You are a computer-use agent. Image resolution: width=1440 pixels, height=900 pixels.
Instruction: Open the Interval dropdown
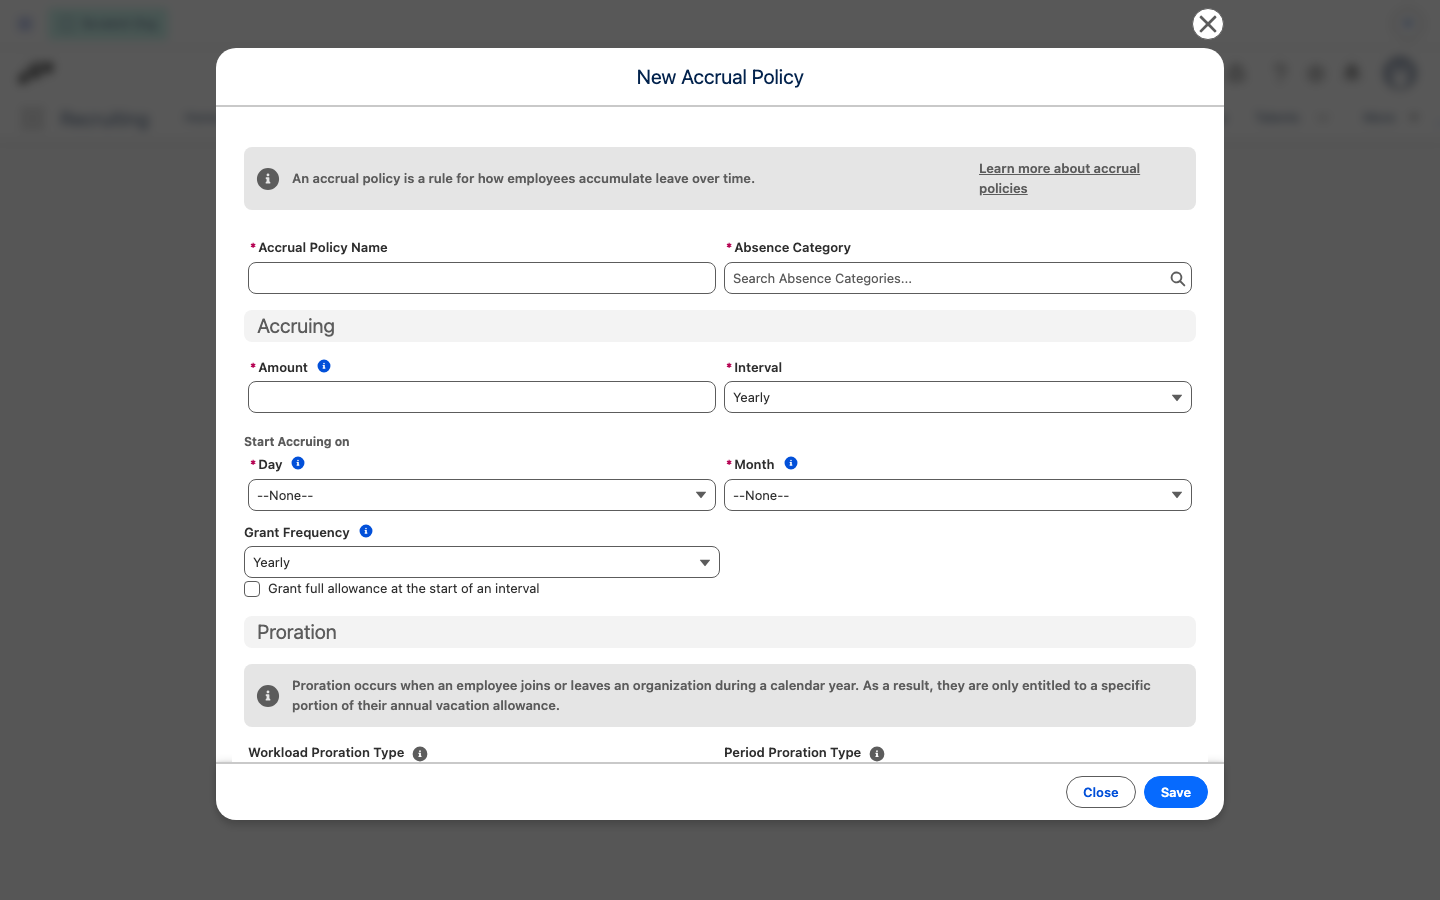pyautogui.click(x=958, y=397)
